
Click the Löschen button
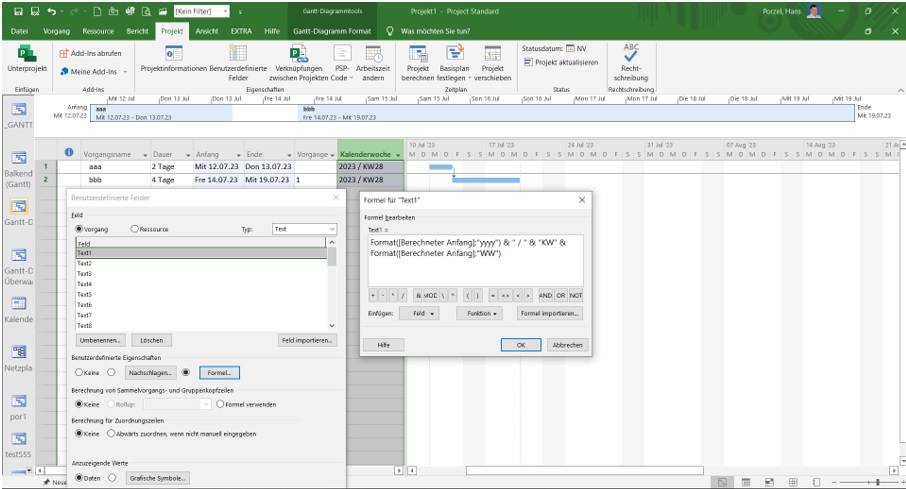151,340
